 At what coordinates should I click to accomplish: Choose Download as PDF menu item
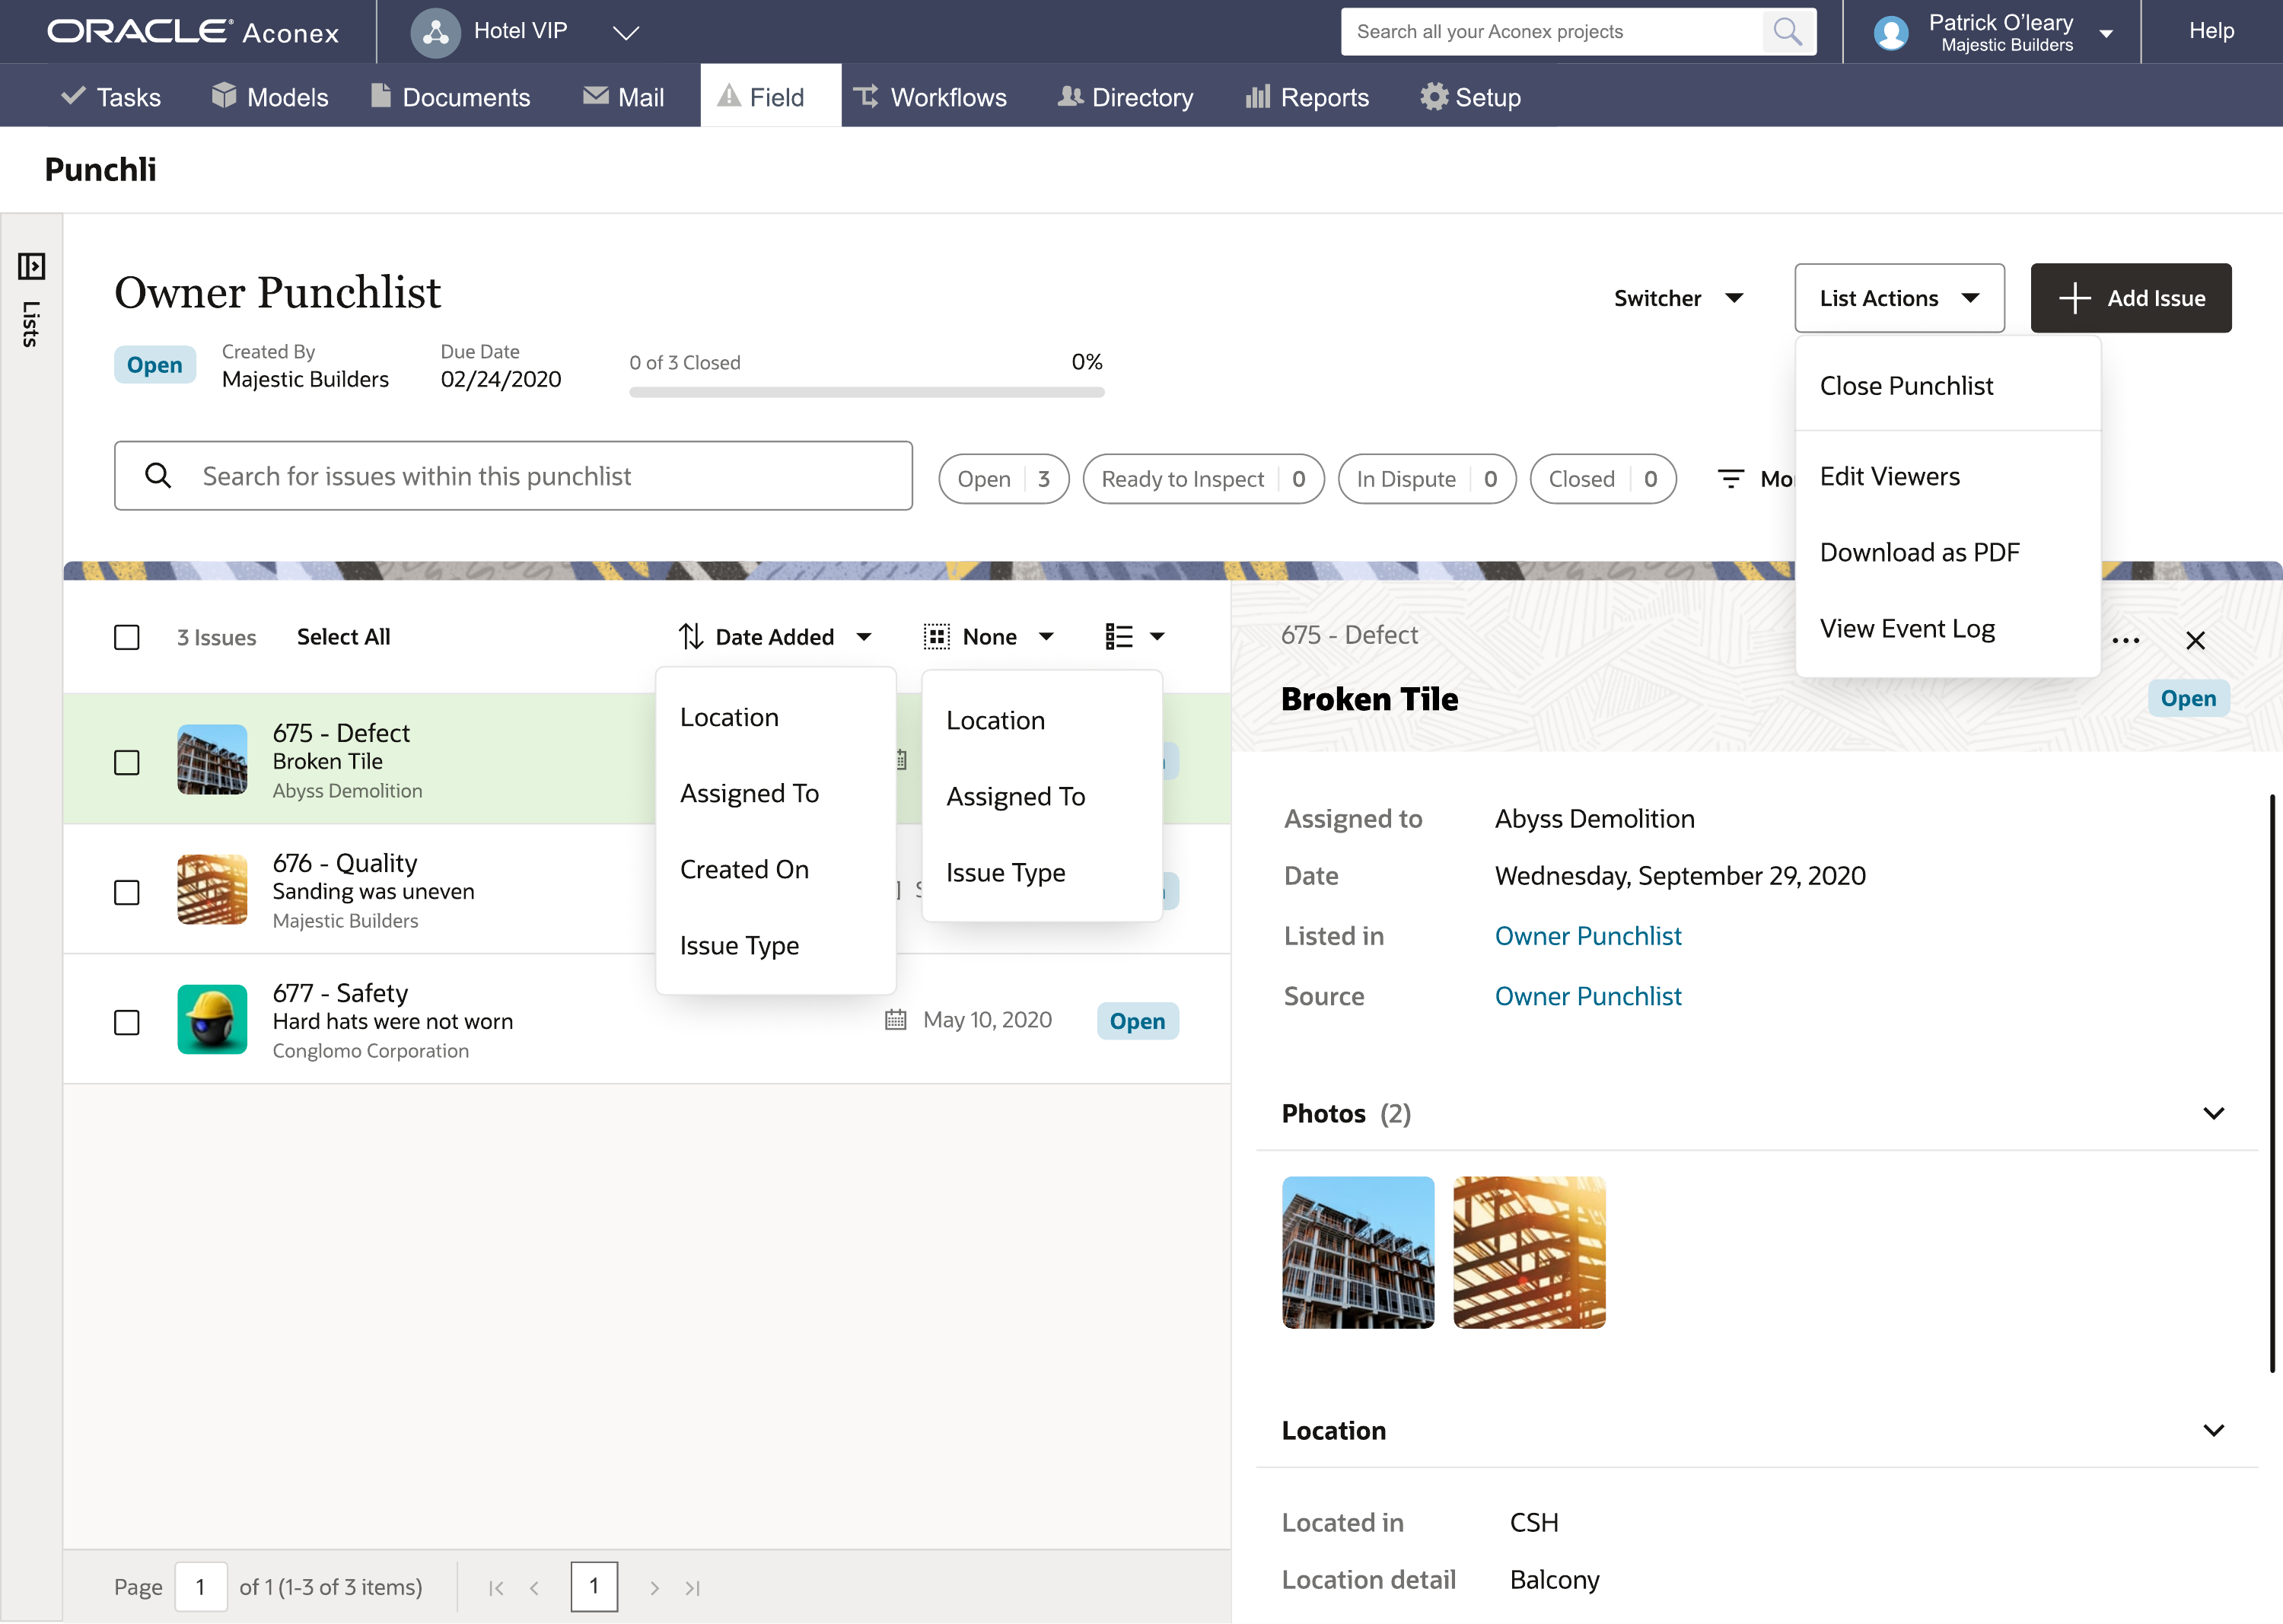[1947, 553]
